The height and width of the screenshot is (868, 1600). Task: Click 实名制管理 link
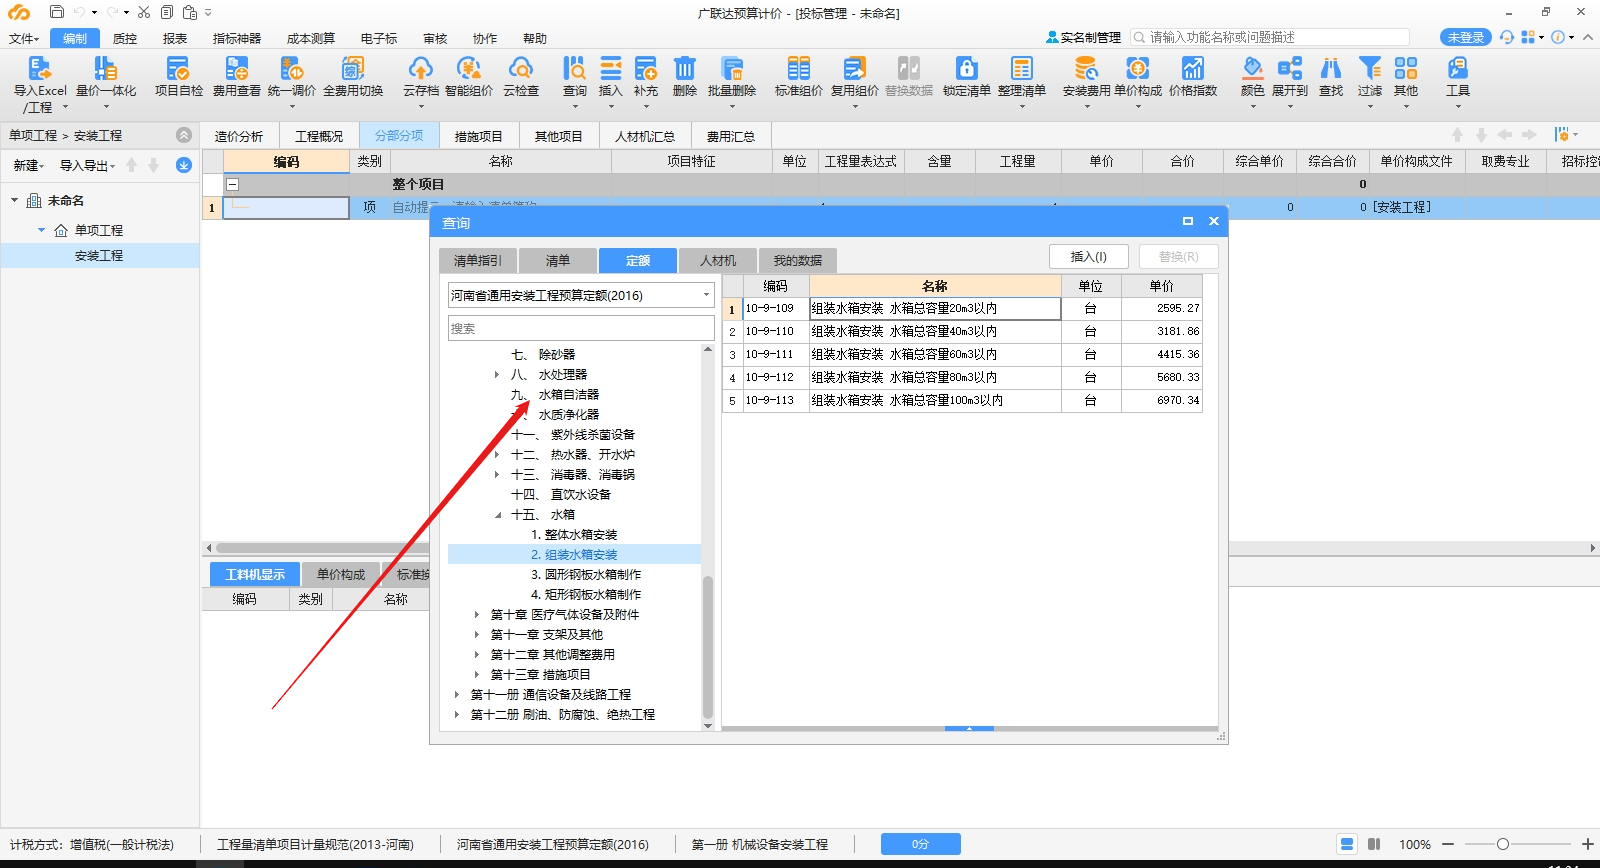click(1084, 37)
